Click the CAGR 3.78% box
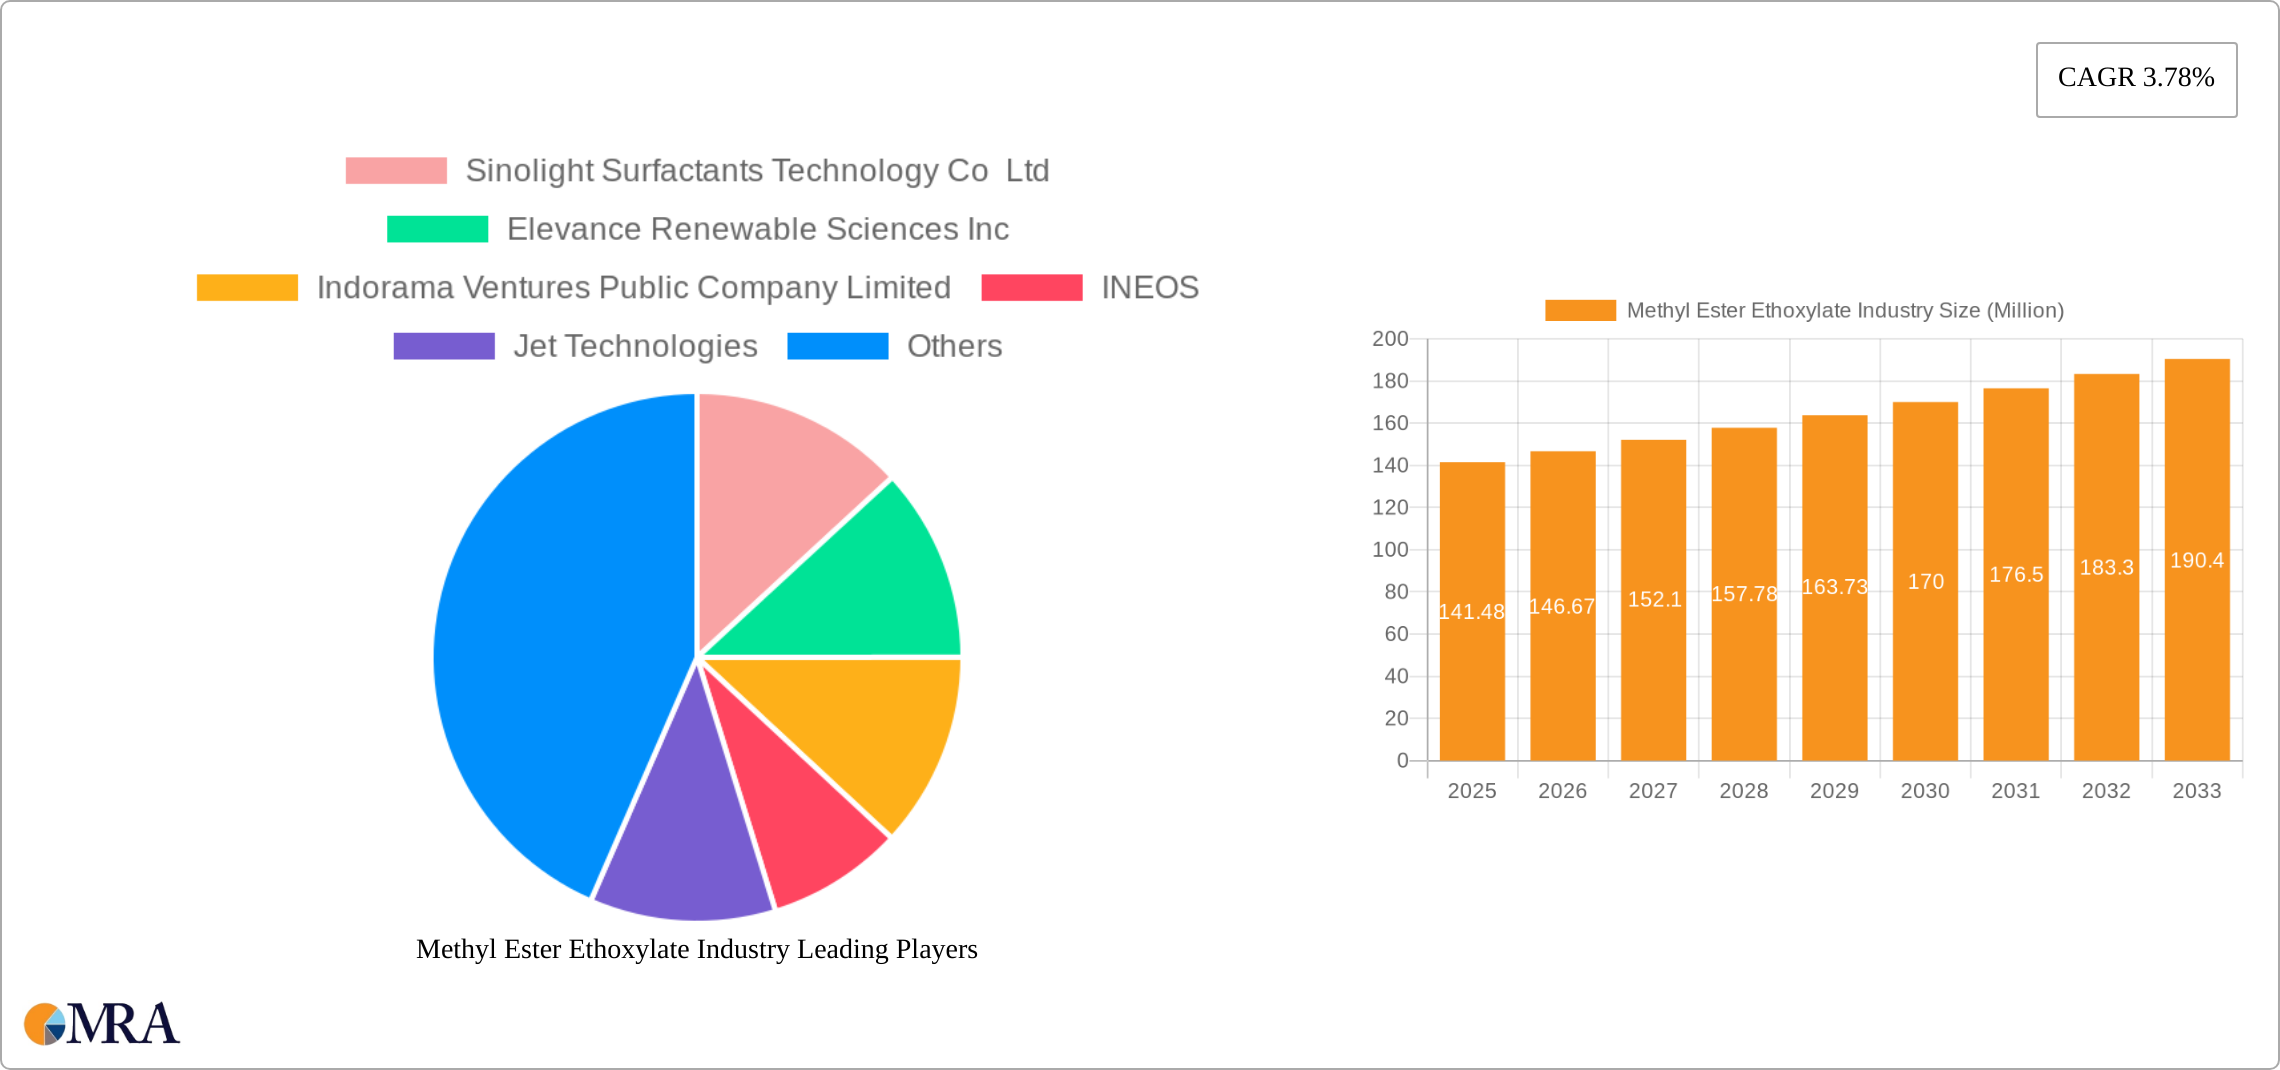The width and height of the screenshot is (2280, 1070). [2136, 79]
